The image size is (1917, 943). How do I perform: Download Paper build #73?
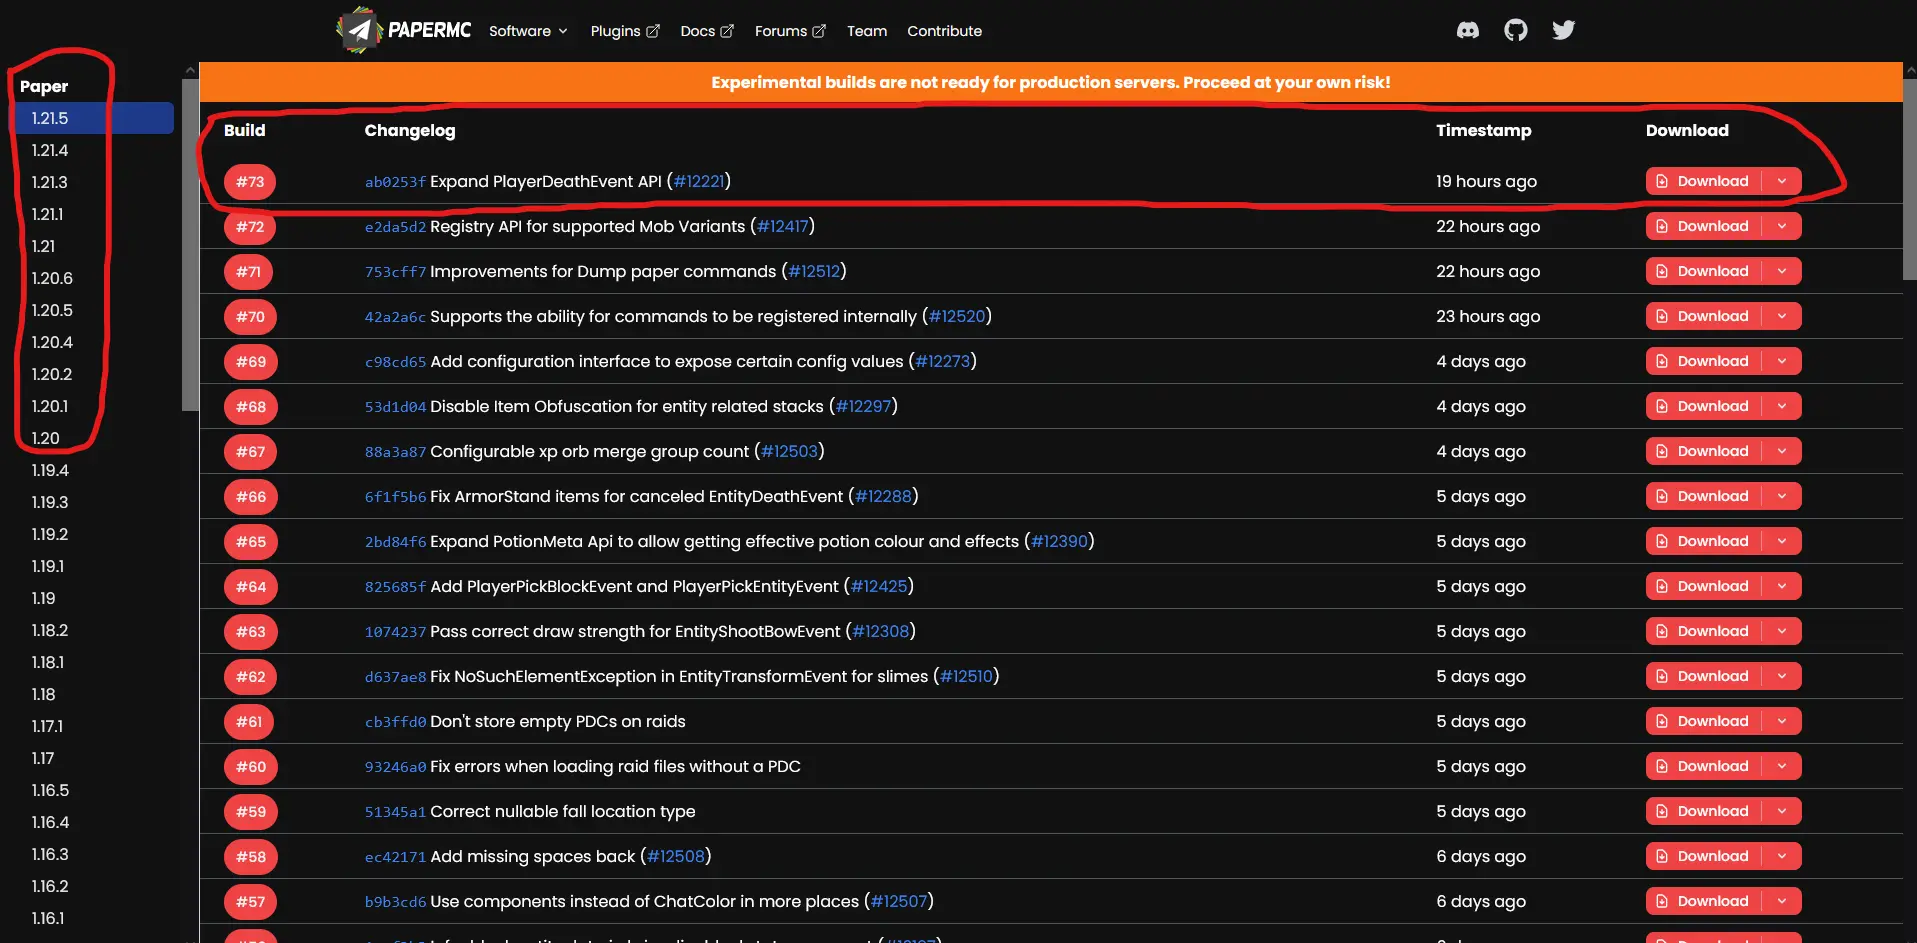pos(1704,181)
